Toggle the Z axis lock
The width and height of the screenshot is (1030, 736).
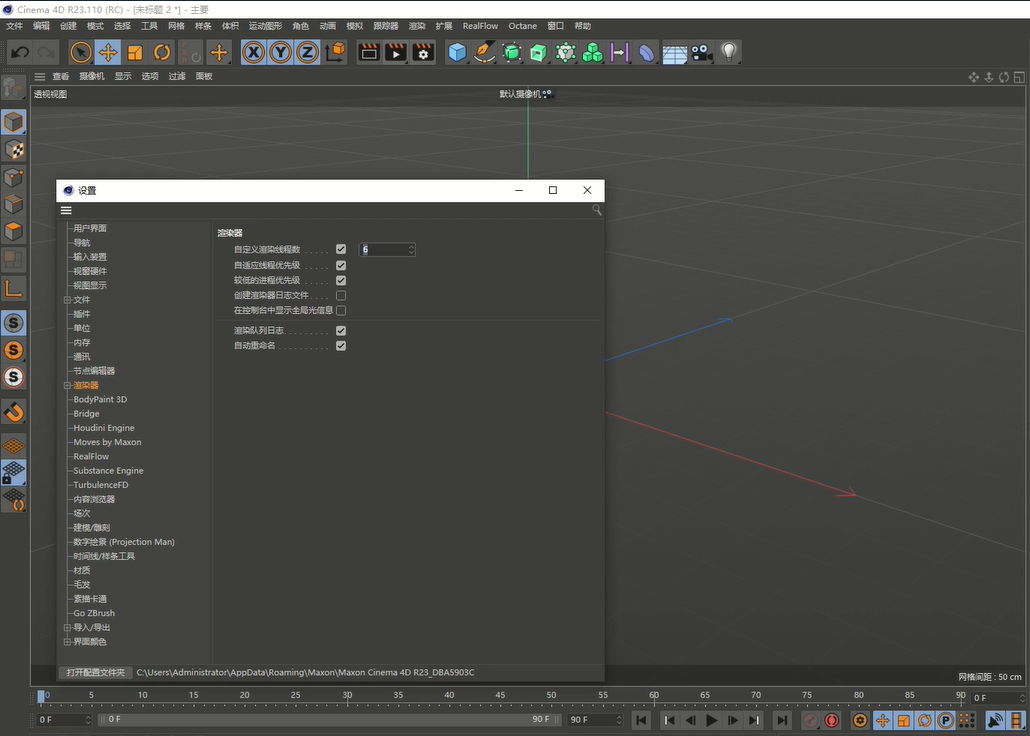307,52
